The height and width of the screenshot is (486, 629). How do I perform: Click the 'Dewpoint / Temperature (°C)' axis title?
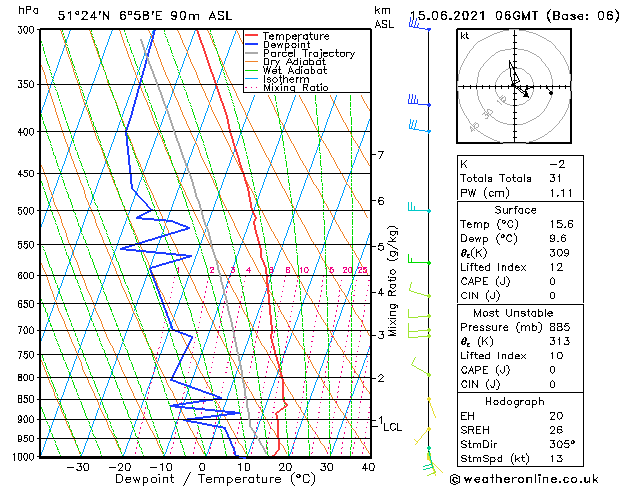215,479
